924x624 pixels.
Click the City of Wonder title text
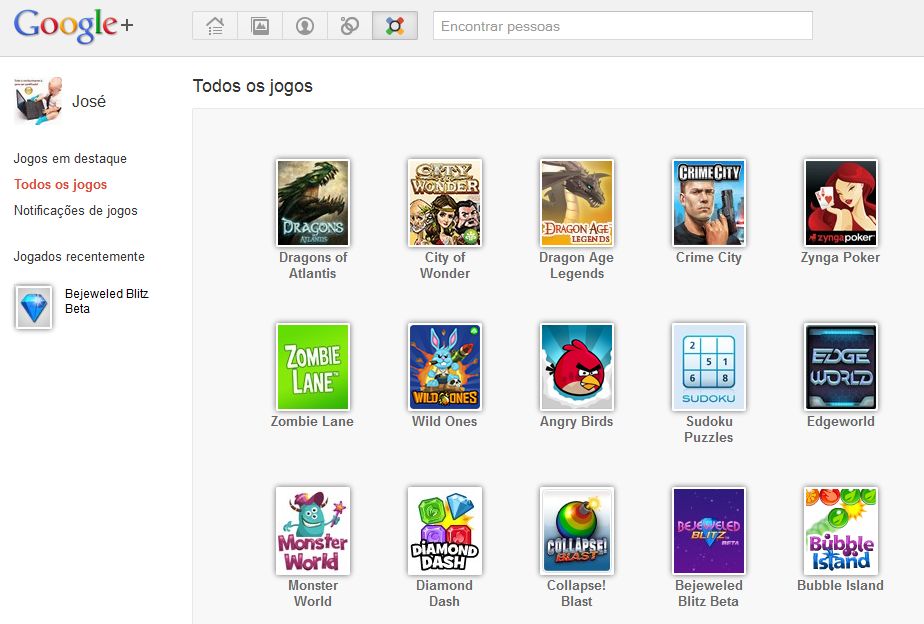coord(445,265)
